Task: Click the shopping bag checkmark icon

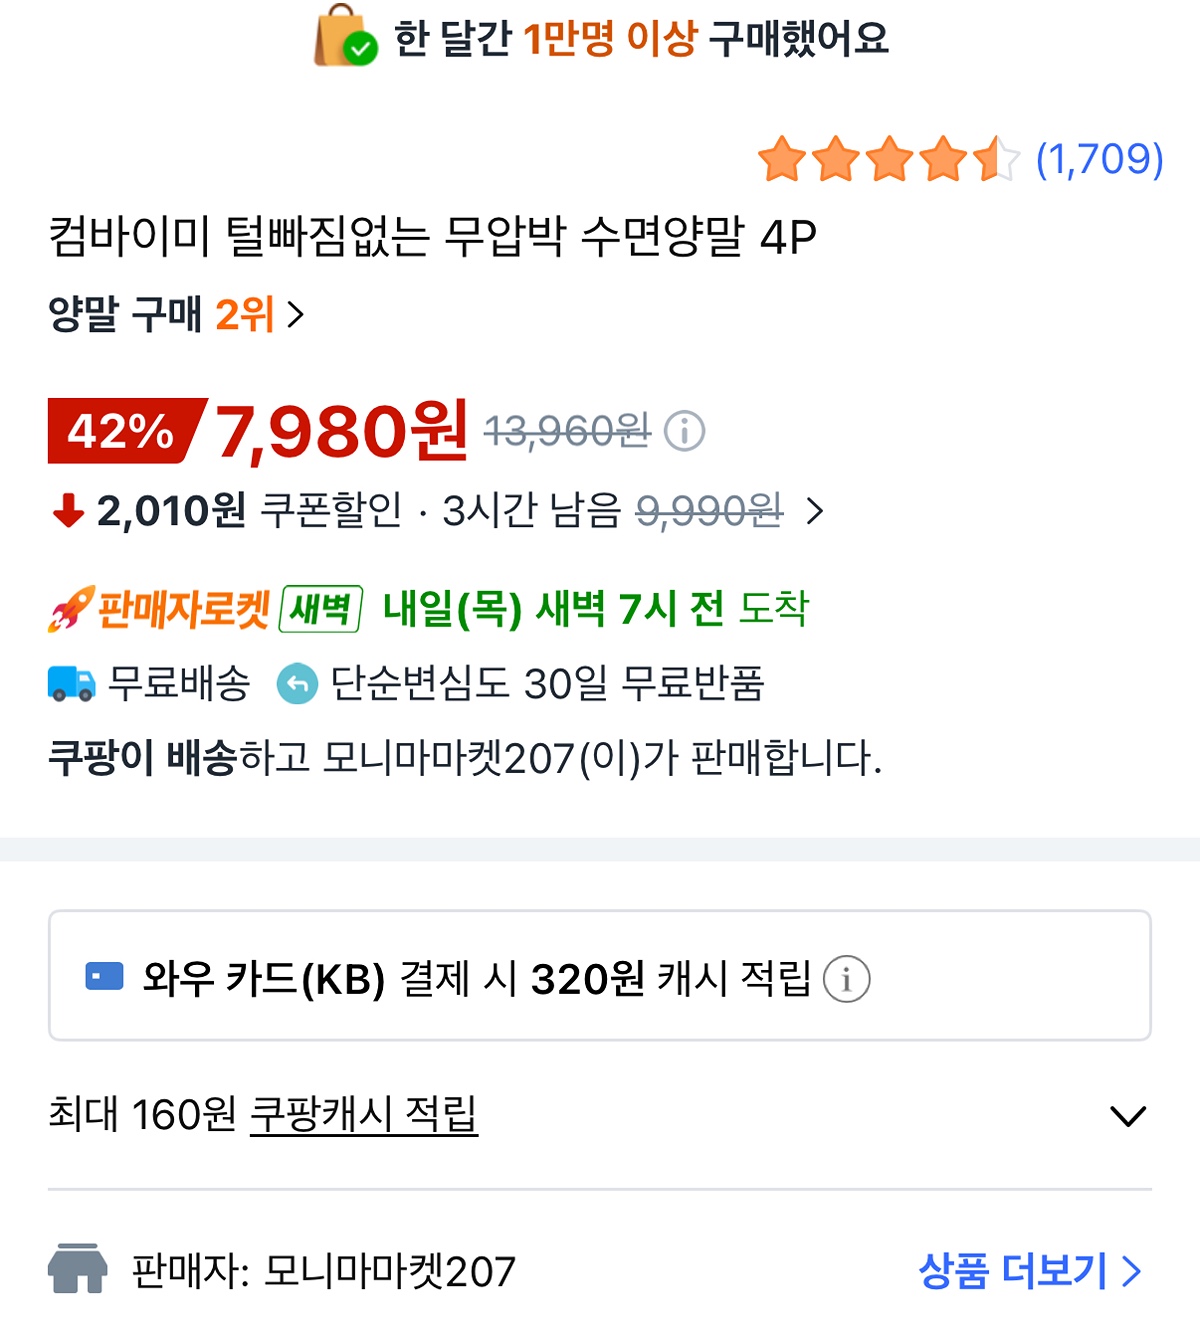Action: [346, 38]
